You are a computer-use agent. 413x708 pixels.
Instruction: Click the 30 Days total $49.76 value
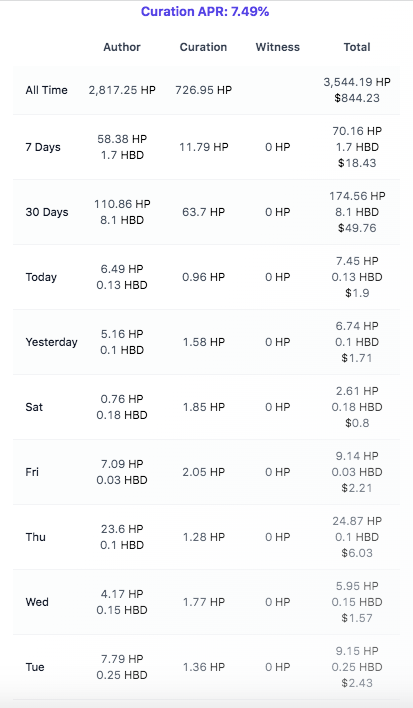click(357, 228)
